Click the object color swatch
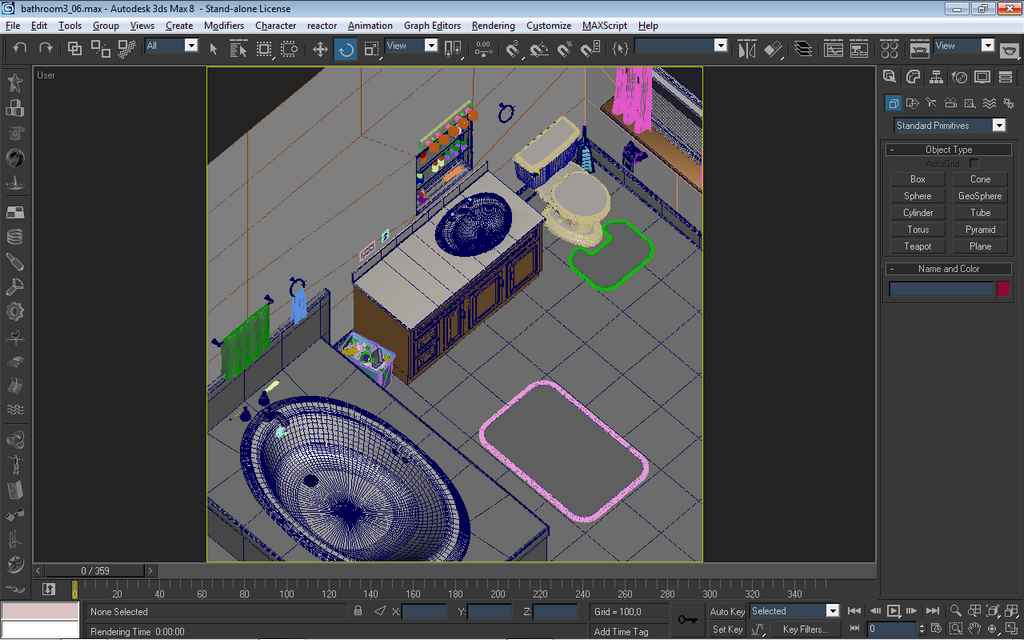This screenshot has width=1024, height=640. (1003, 289)
